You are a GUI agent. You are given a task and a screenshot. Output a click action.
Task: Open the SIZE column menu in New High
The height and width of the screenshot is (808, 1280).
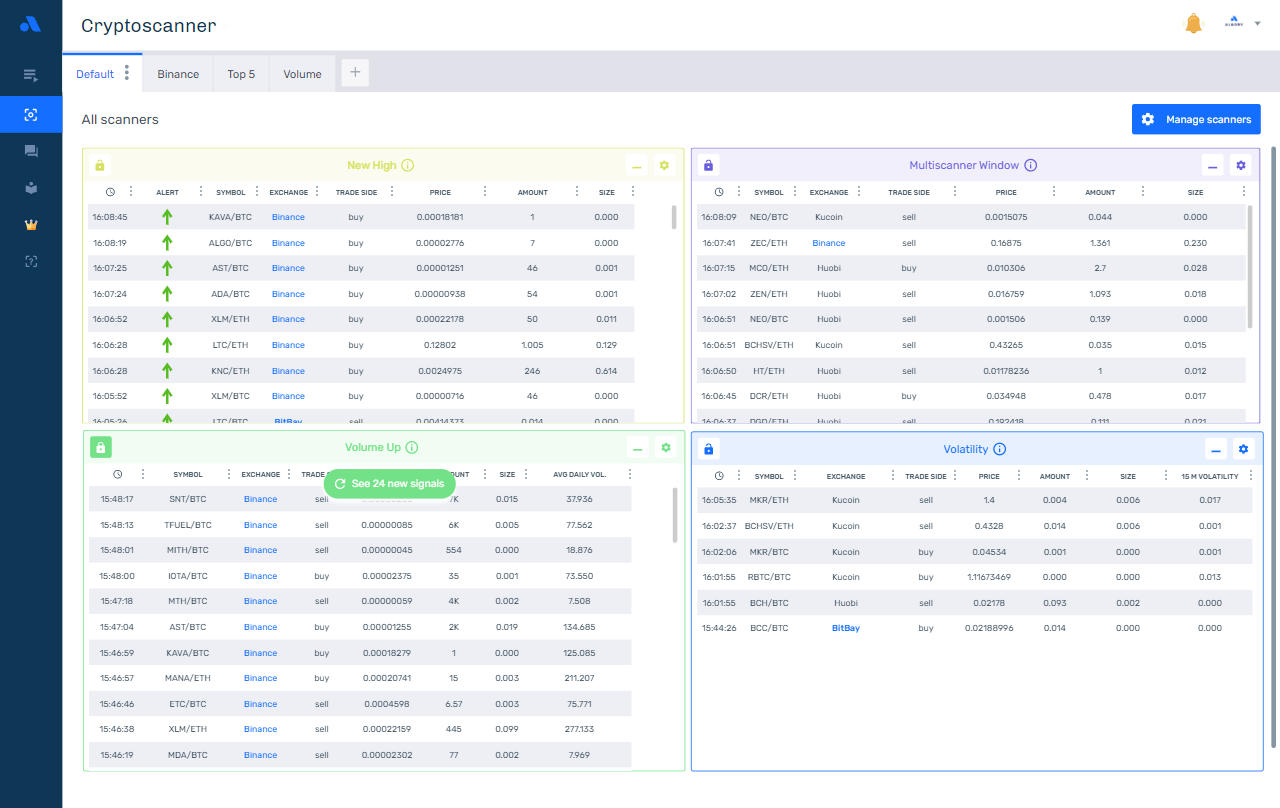pos(634,192)
